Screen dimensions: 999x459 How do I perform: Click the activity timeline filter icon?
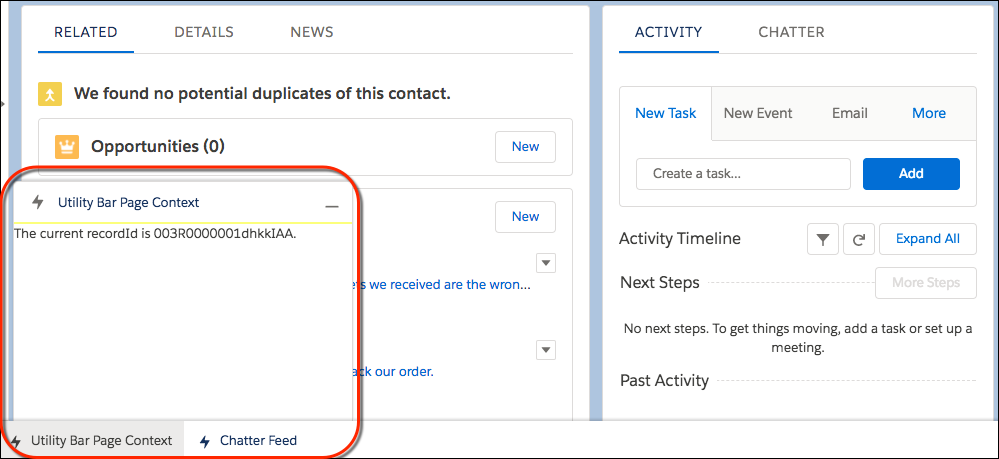[822, 239]
